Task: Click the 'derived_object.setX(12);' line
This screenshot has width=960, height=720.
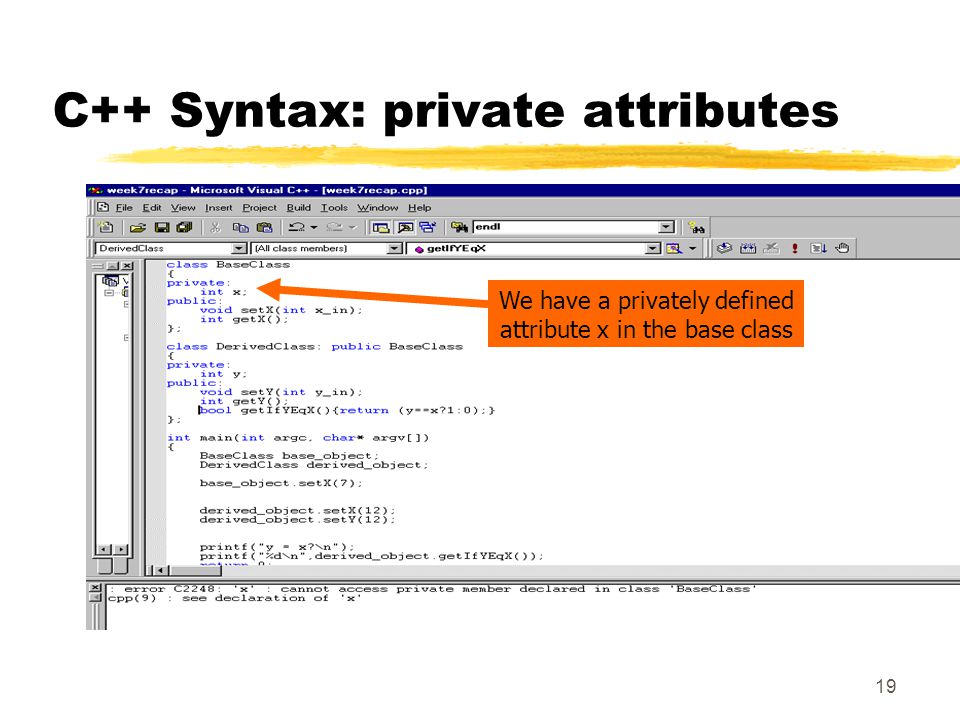Action: [x=298, y=511]
